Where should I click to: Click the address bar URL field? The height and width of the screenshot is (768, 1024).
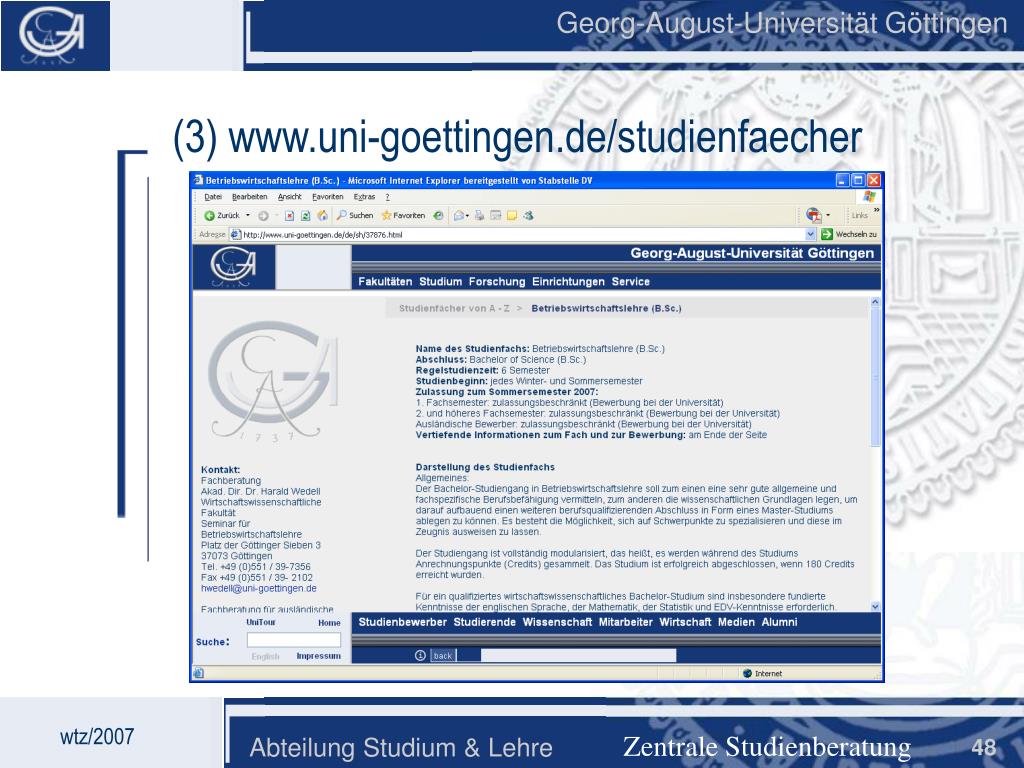[522, 234]
